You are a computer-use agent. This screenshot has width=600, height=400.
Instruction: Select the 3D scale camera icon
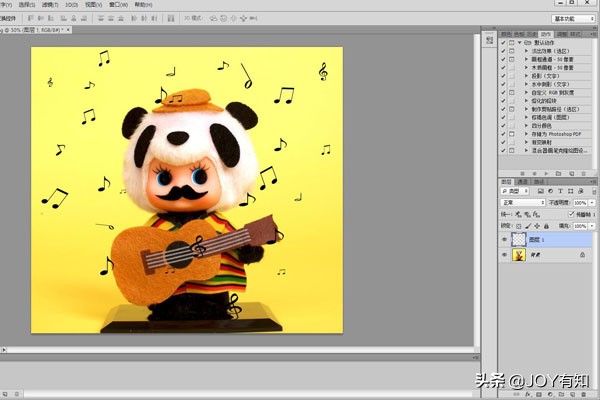[253, 18]
